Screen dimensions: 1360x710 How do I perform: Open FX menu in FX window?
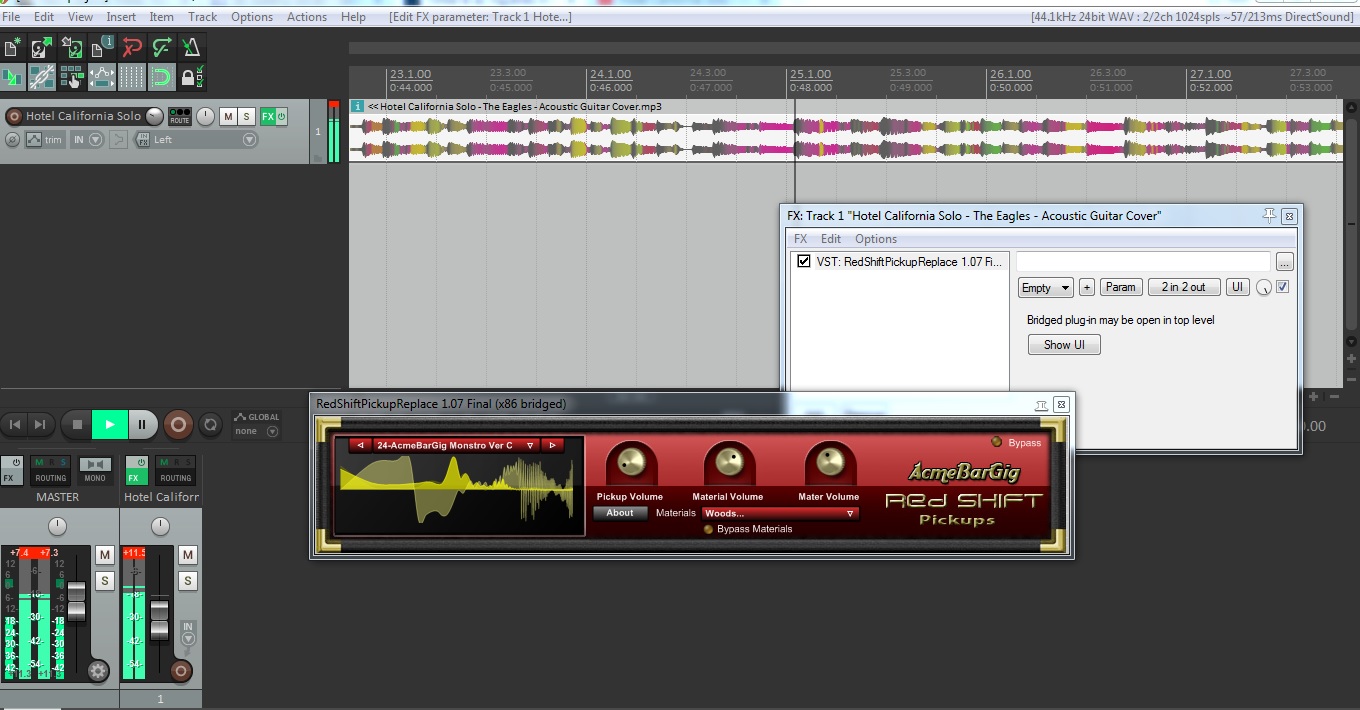(800, 239)
